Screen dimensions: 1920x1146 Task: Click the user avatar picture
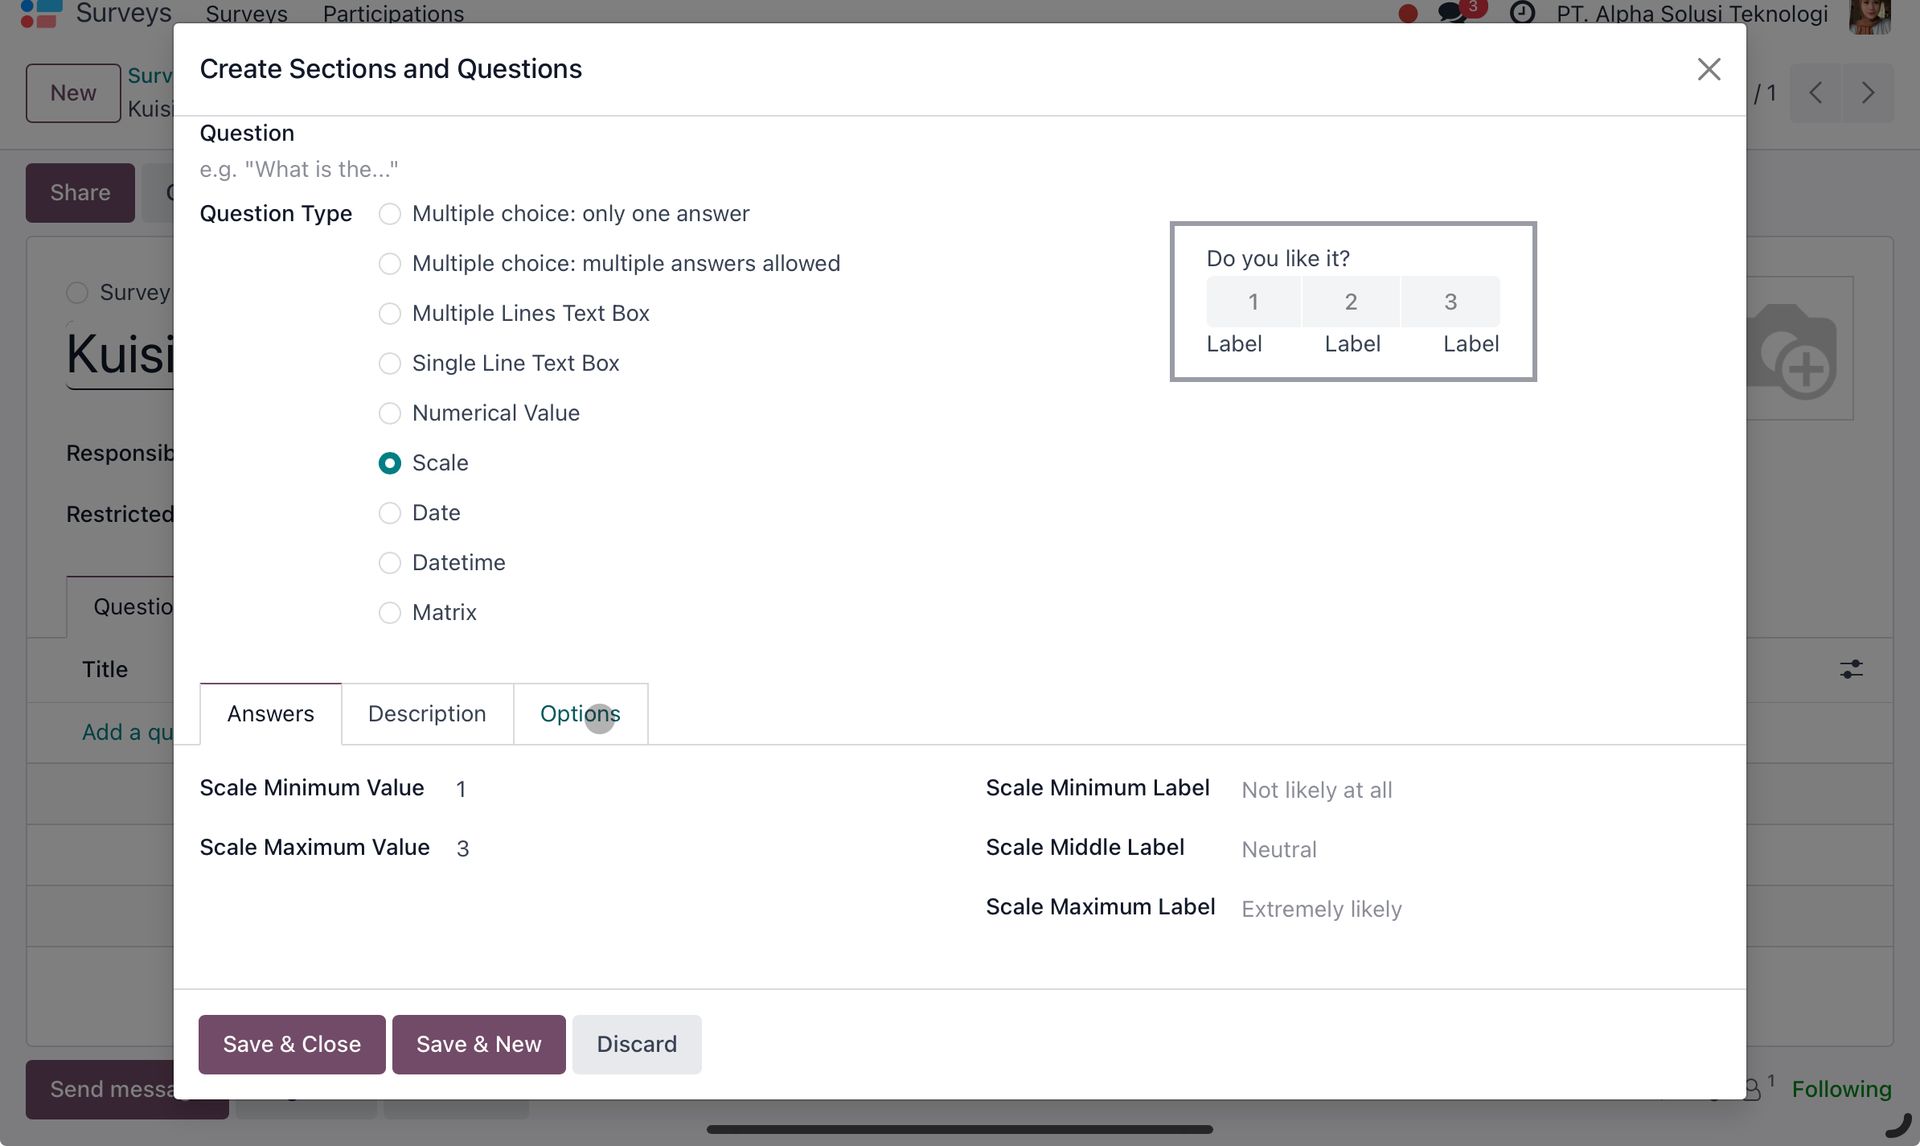(1869, 14)
